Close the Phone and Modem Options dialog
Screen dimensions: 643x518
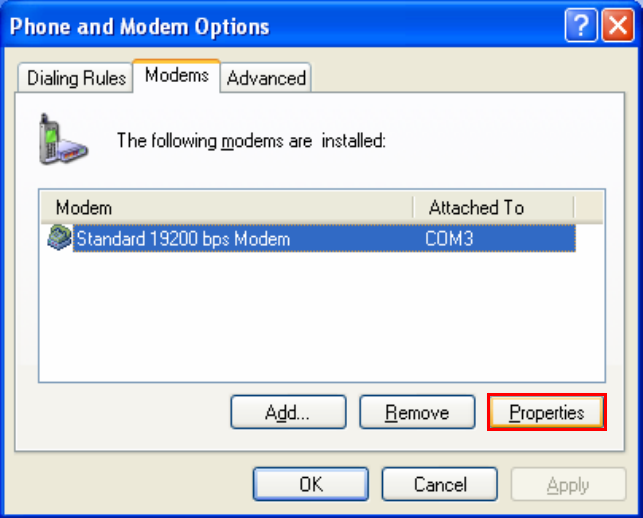[614, 26]
